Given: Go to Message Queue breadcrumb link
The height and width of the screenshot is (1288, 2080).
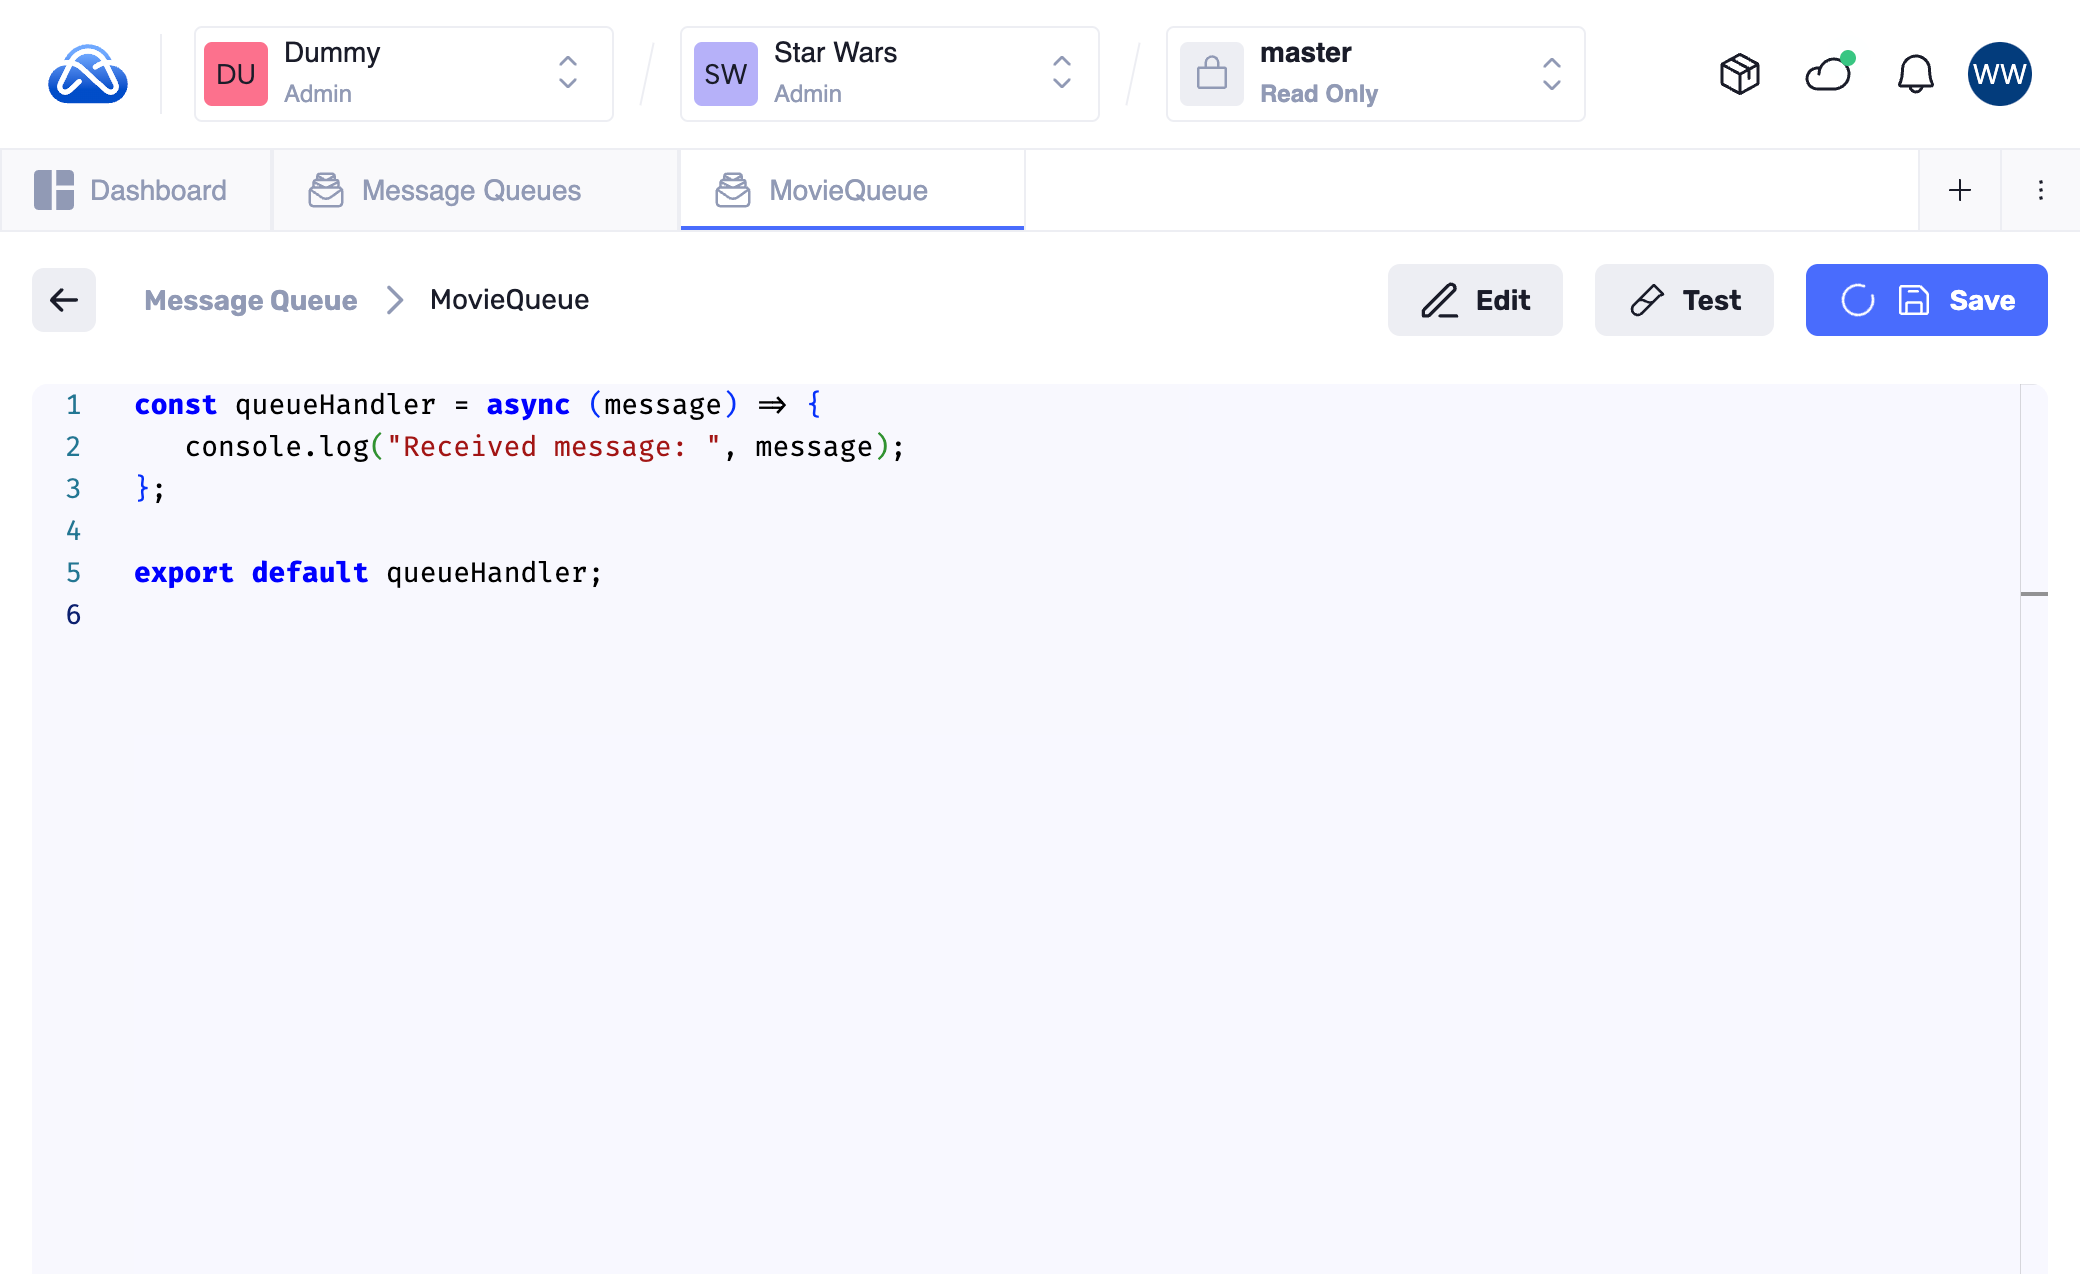Looking at the screenshot, I should 250,300.
